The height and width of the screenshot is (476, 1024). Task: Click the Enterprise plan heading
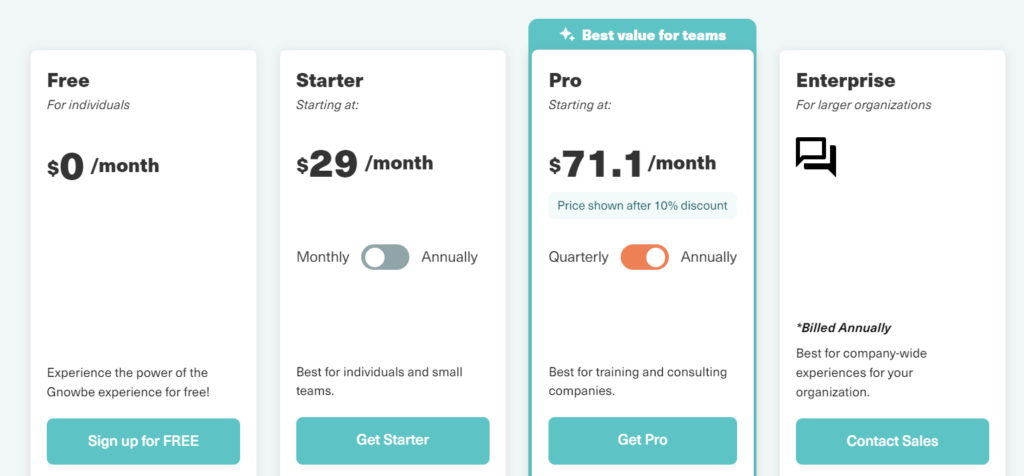click(846, 81)
